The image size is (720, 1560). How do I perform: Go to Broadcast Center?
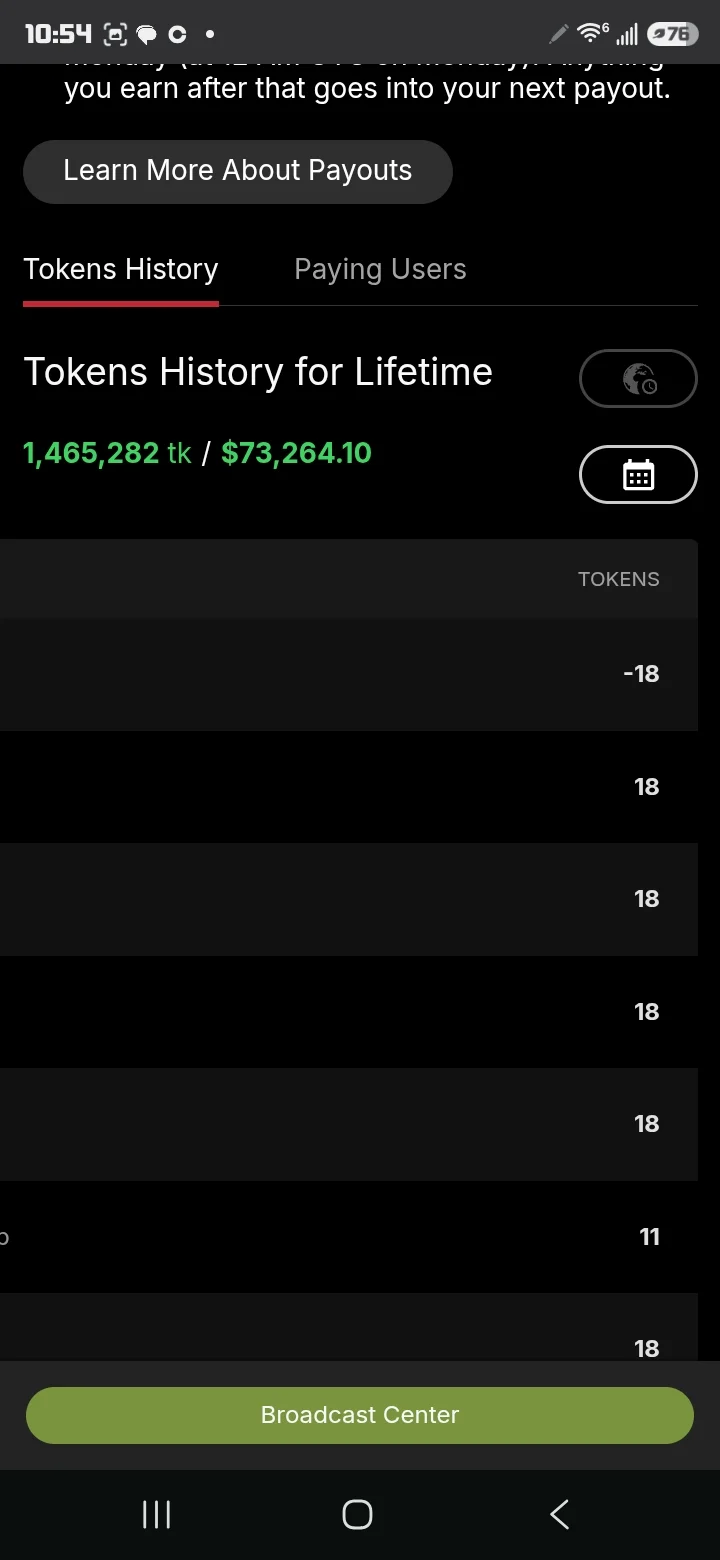360,1415
